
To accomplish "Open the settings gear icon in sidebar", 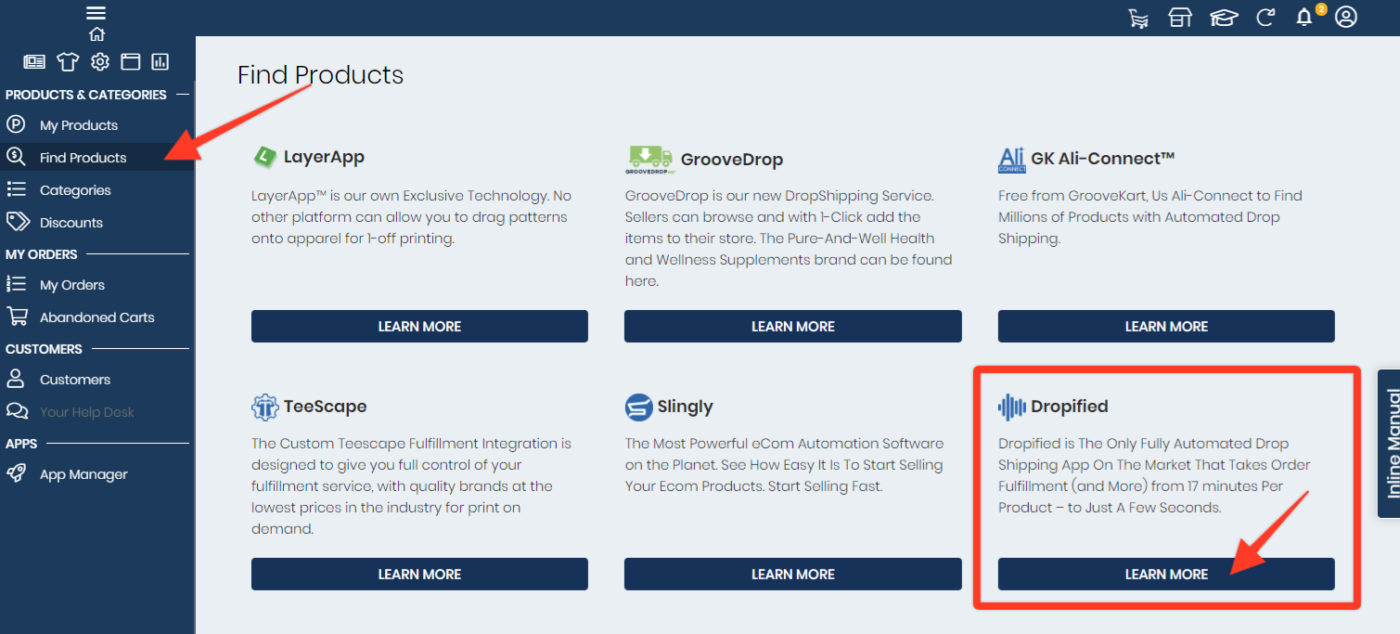I will tap(100, 62).
